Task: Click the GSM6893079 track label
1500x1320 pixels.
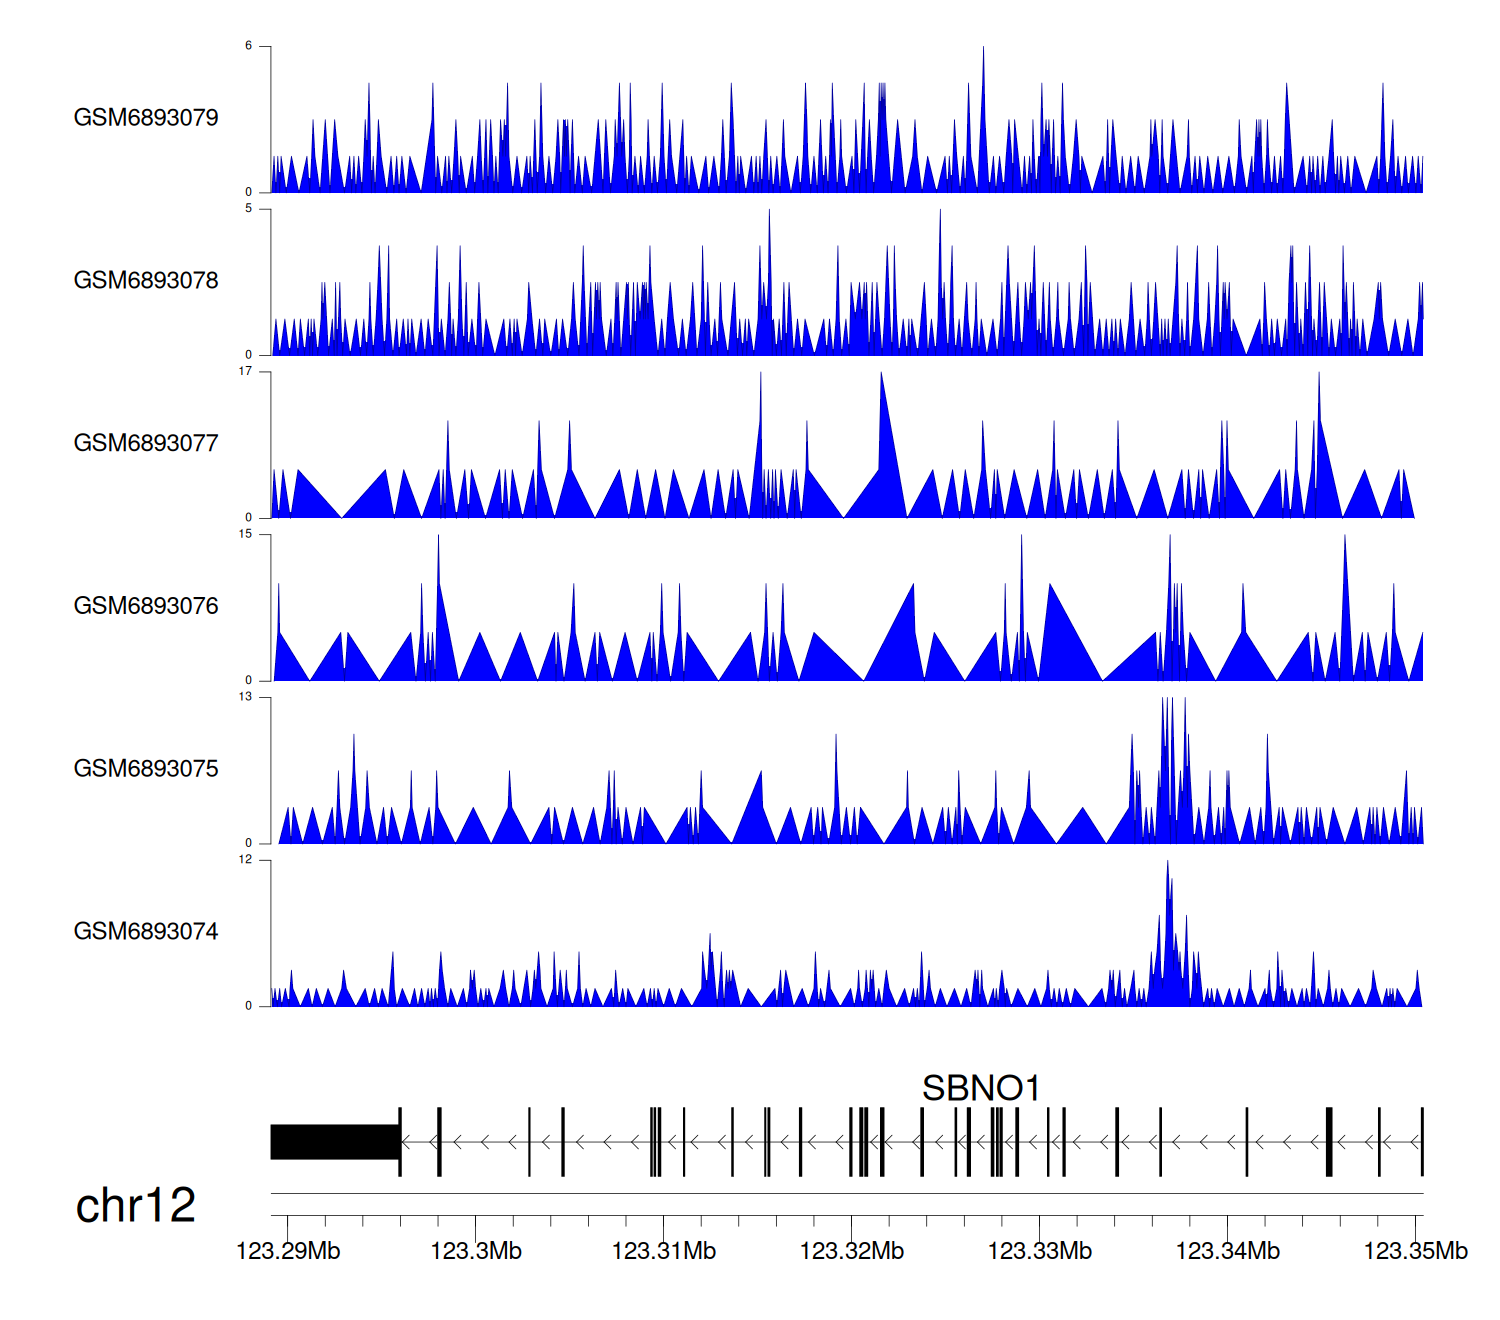Action: click(146, 118)
